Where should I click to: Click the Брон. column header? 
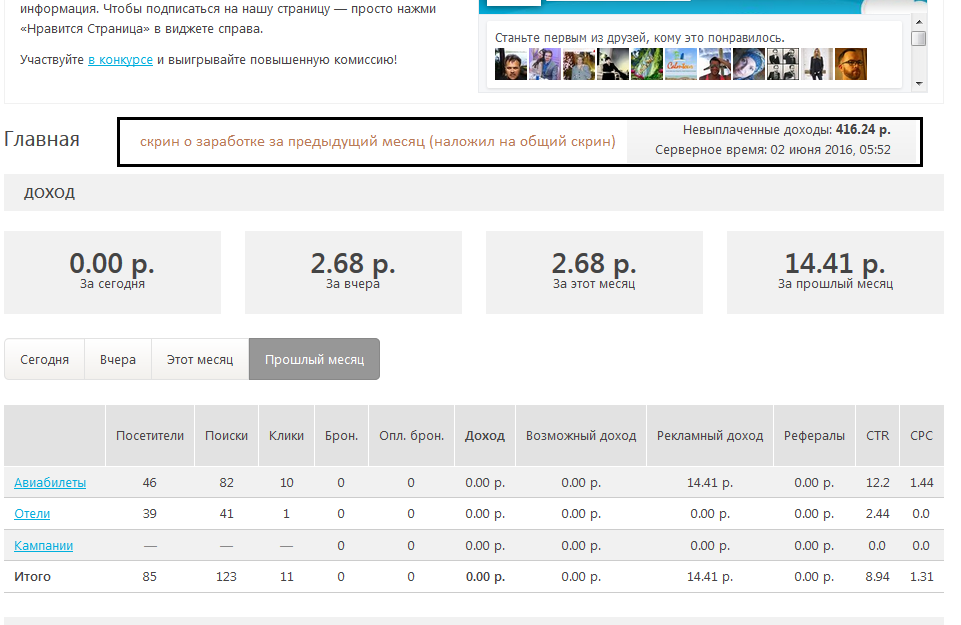(341, 436)
